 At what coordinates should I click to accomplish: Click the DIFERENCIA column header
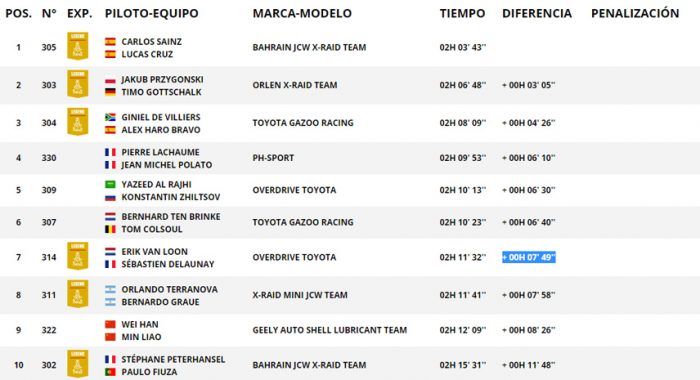[537, 13]
